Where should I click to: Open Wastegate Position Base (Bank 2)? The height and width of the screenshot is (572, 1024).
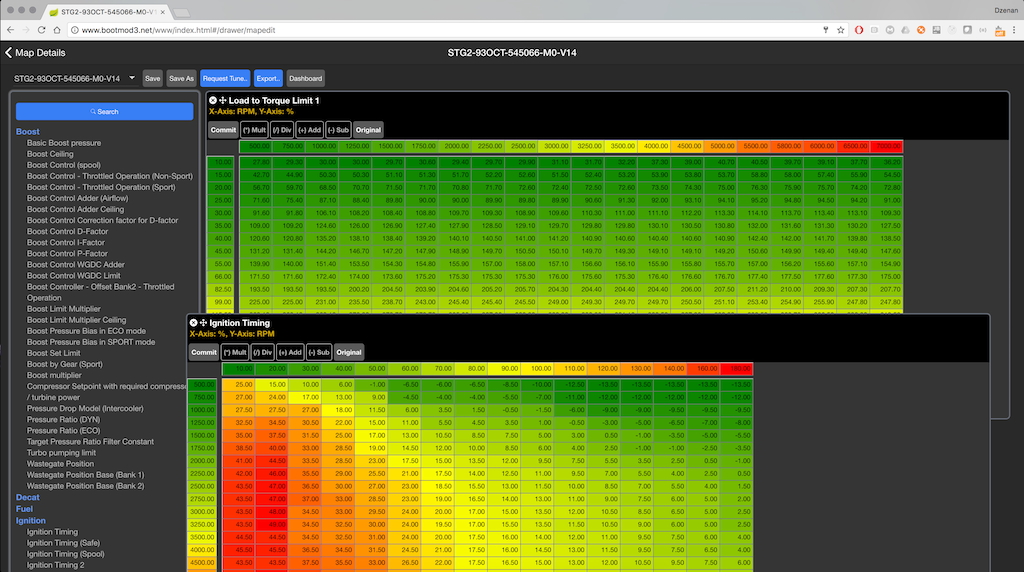[85, 486]
